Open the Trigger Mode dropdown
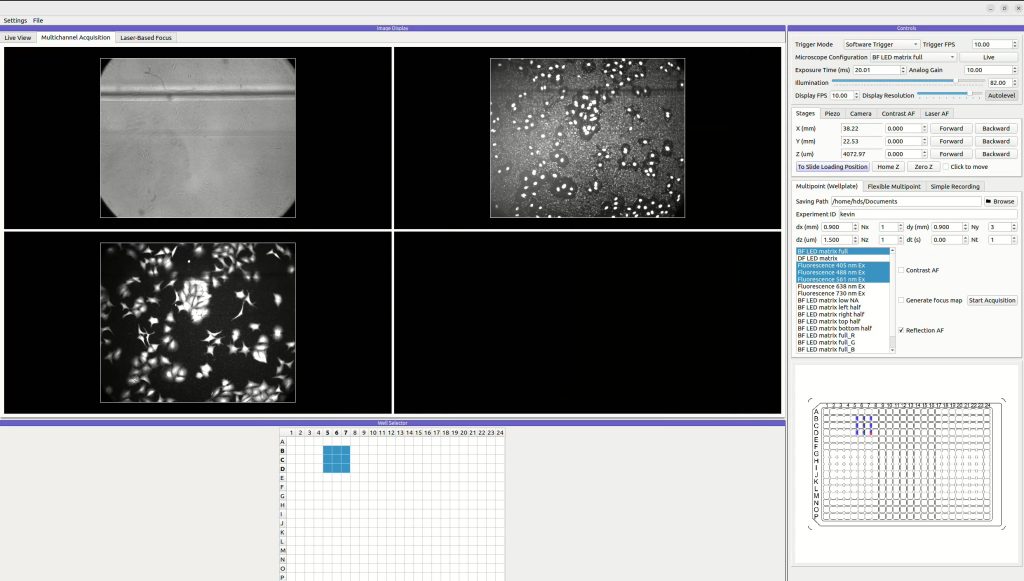 (880, 44)
